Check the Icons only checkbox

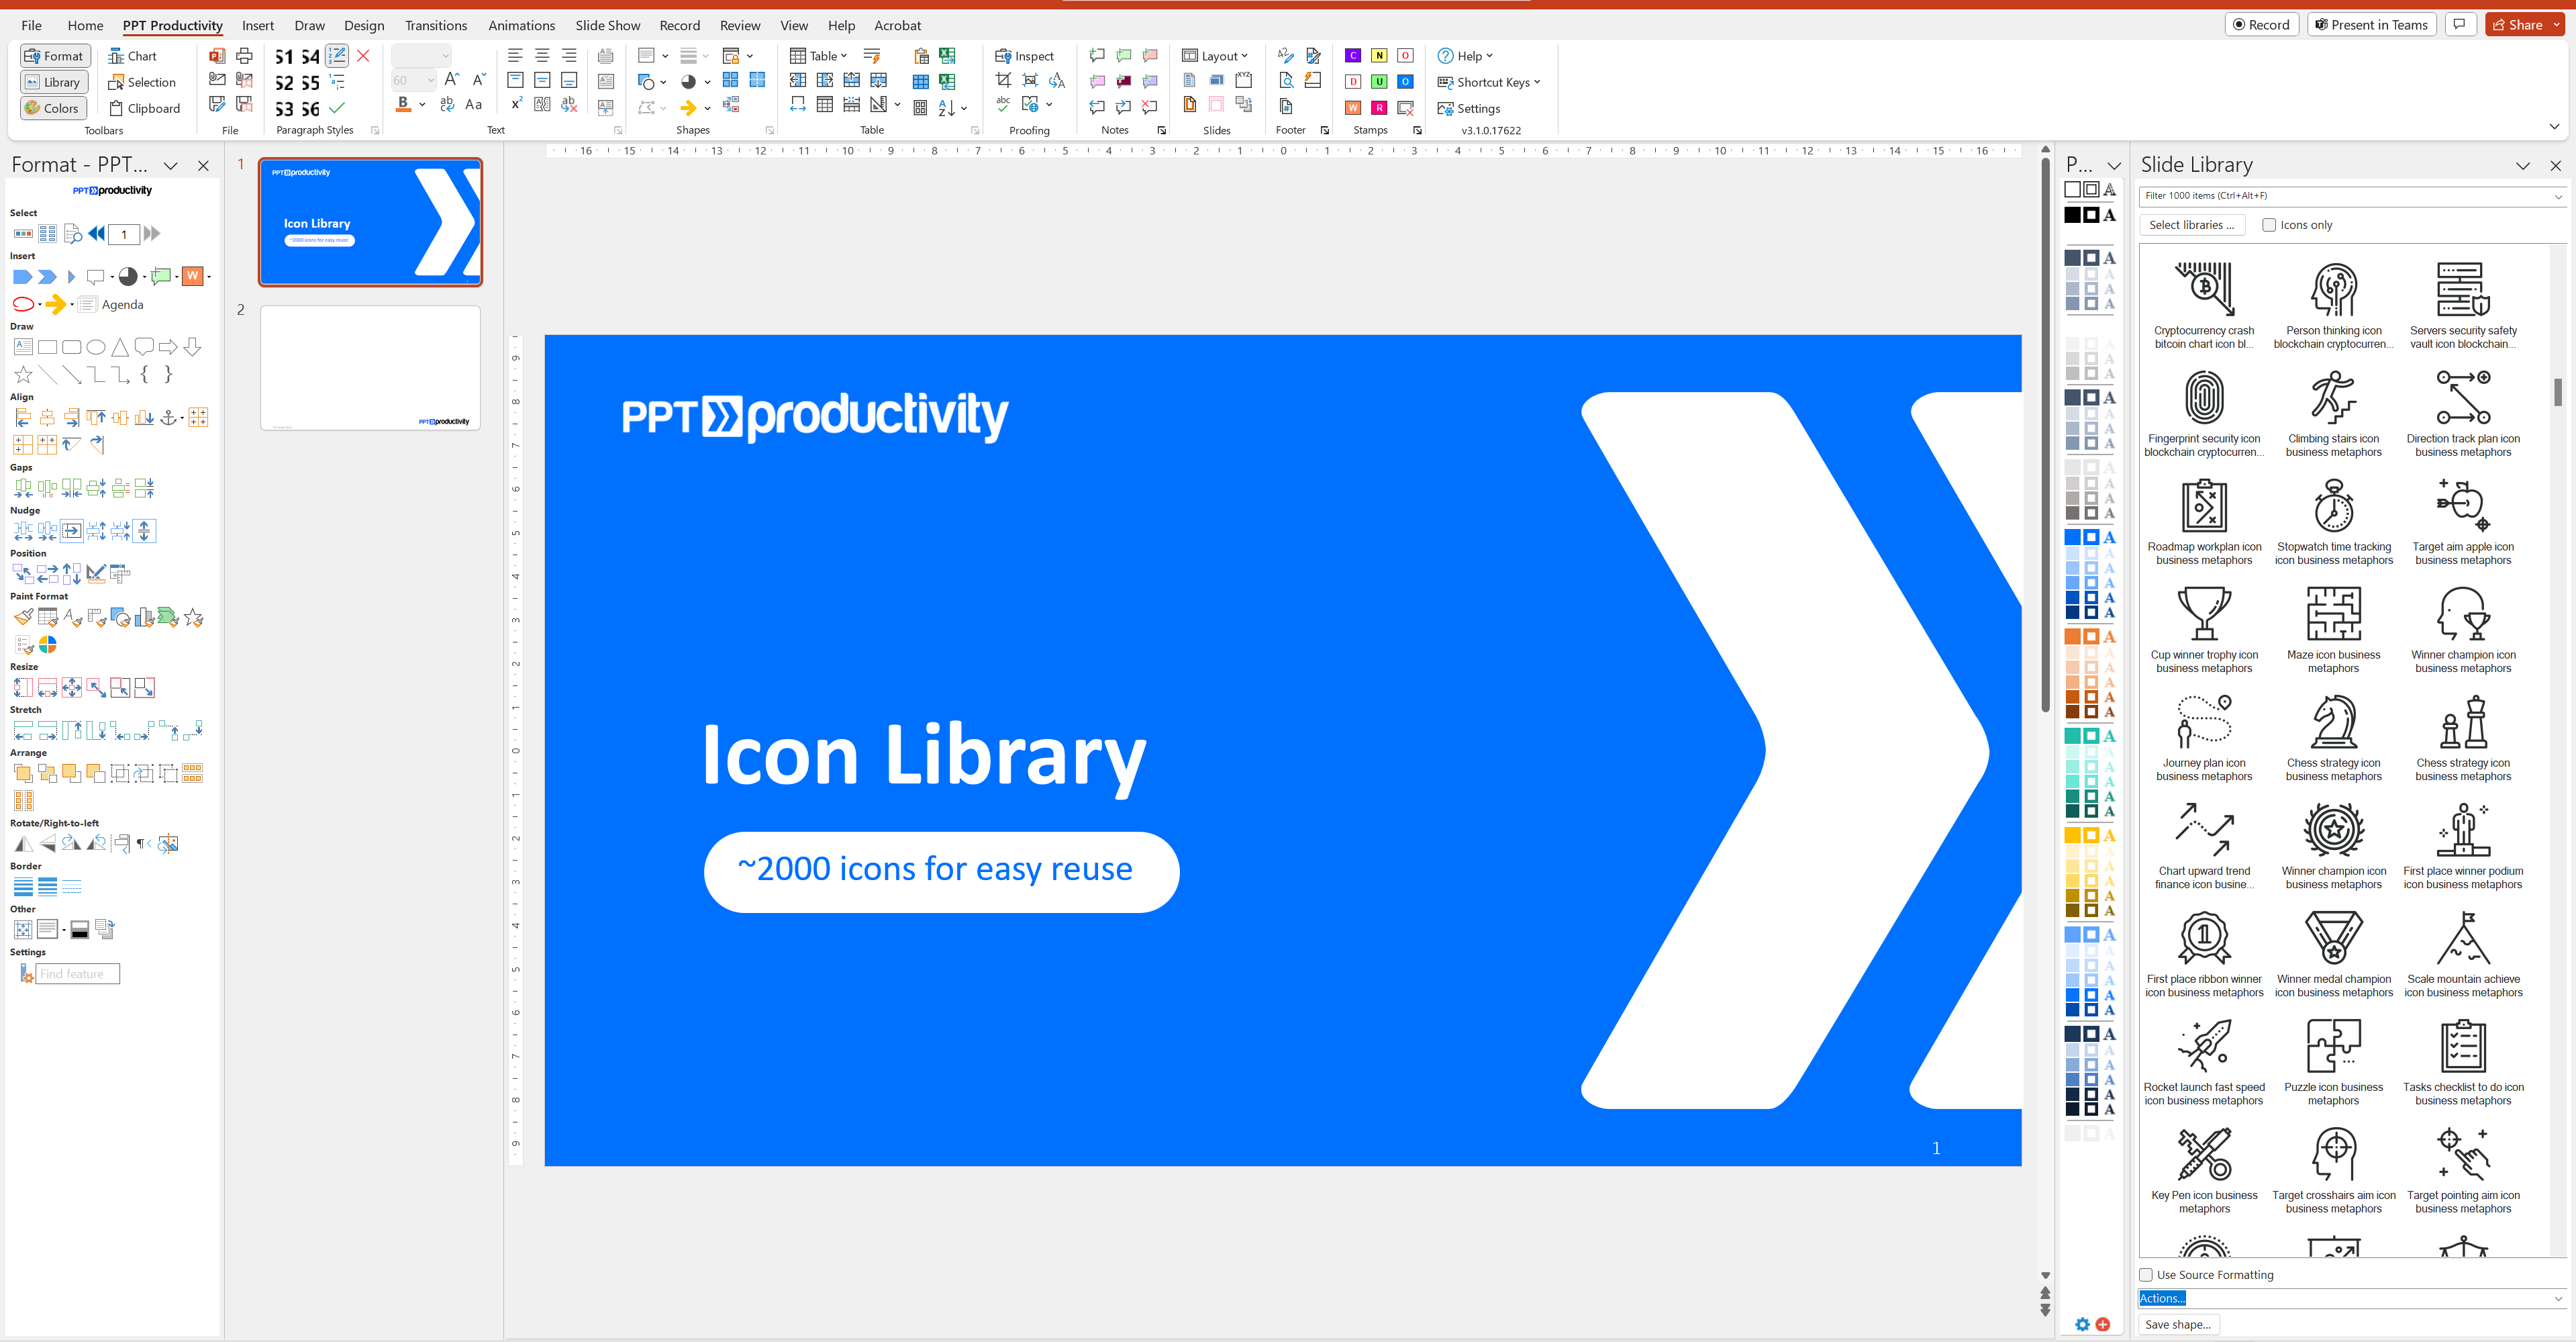click(x=2269, y=225)
